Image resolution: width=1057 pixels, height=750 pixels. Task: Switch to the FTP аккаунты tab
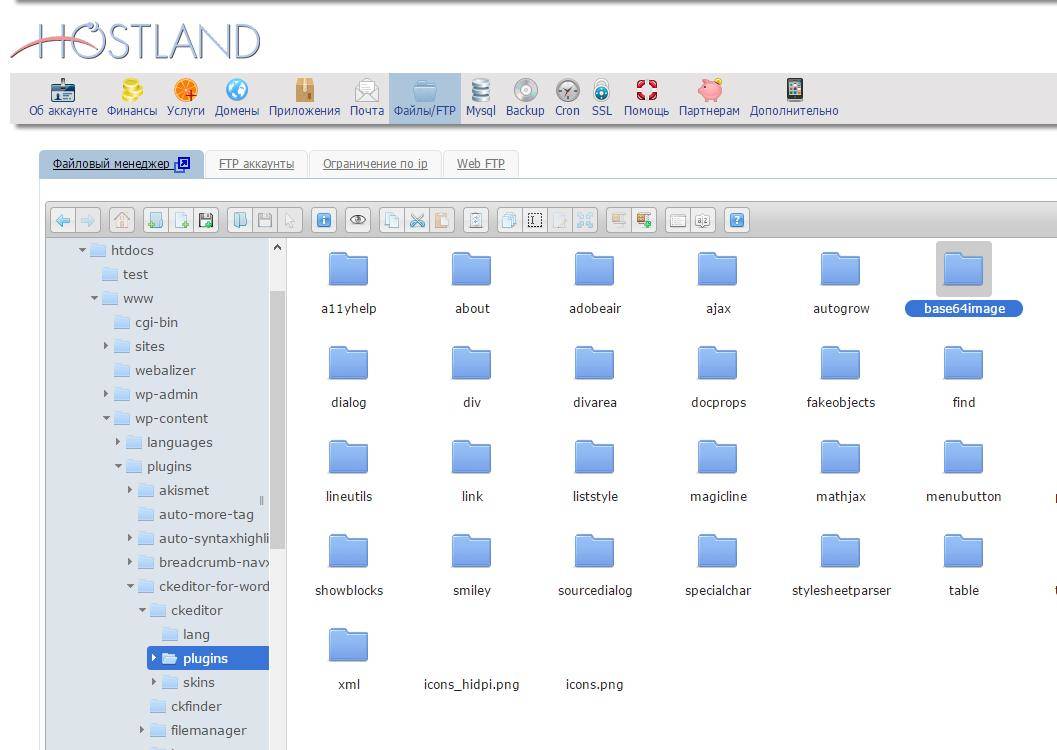click(x=256, y=164)
